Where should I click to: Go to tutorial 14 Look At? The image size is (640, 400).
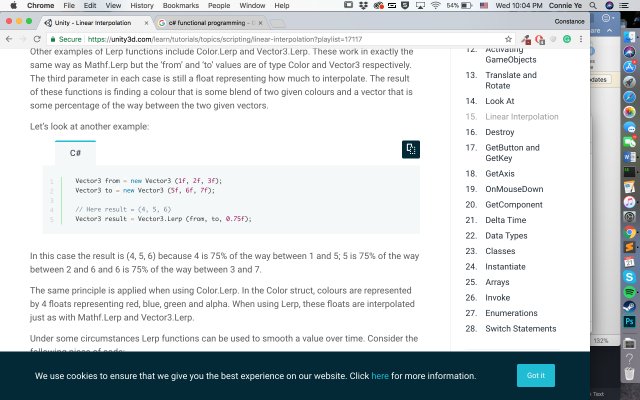pos(500,101)
